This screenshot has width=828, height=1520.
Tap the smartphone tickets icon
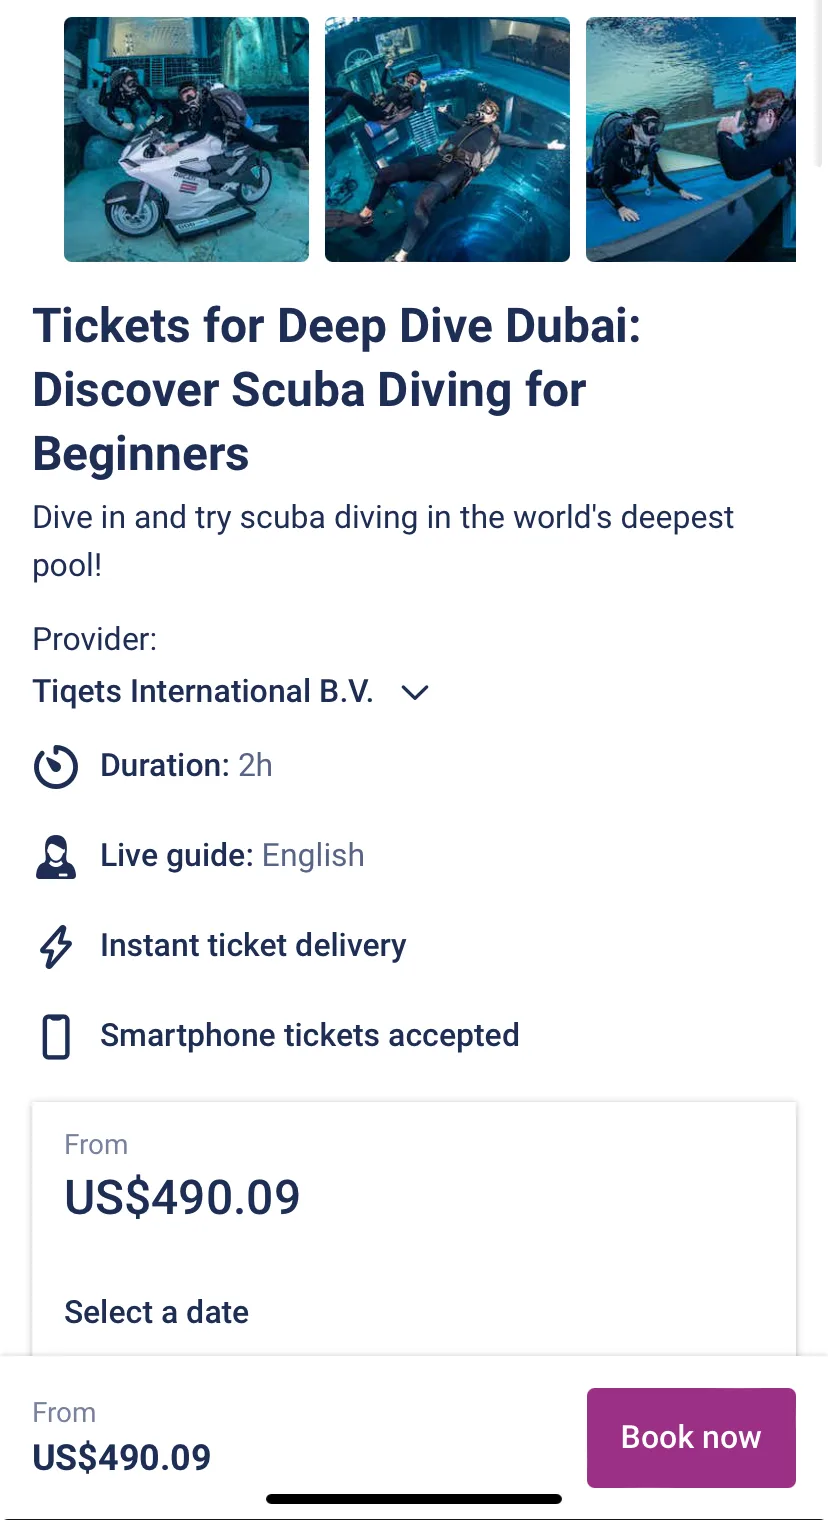pos(56,1037)
